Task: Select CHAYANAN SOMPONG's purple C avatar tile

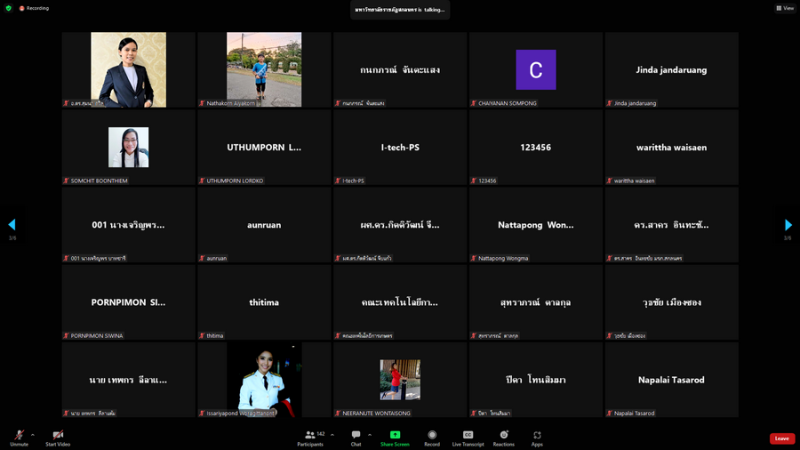Action: pos(536,70)
